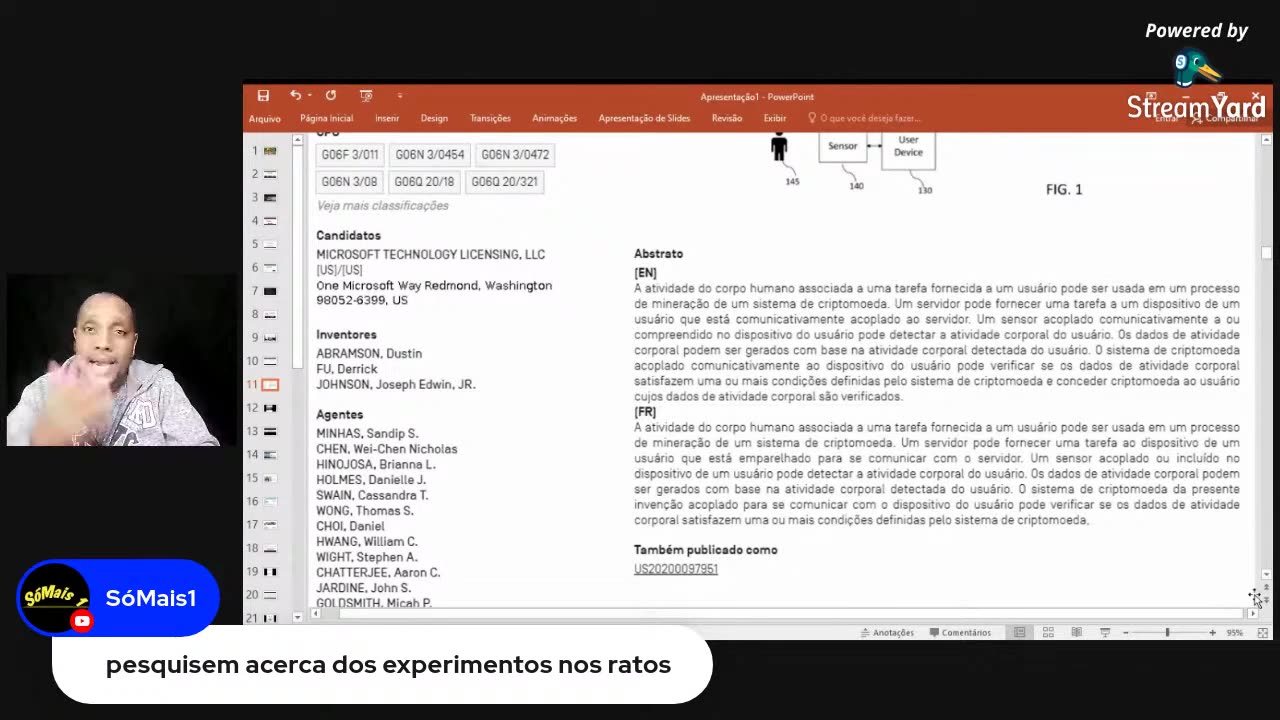Click horizontal scrollbar right arrow
The image size is (1280, 720).
(1251, 614)
